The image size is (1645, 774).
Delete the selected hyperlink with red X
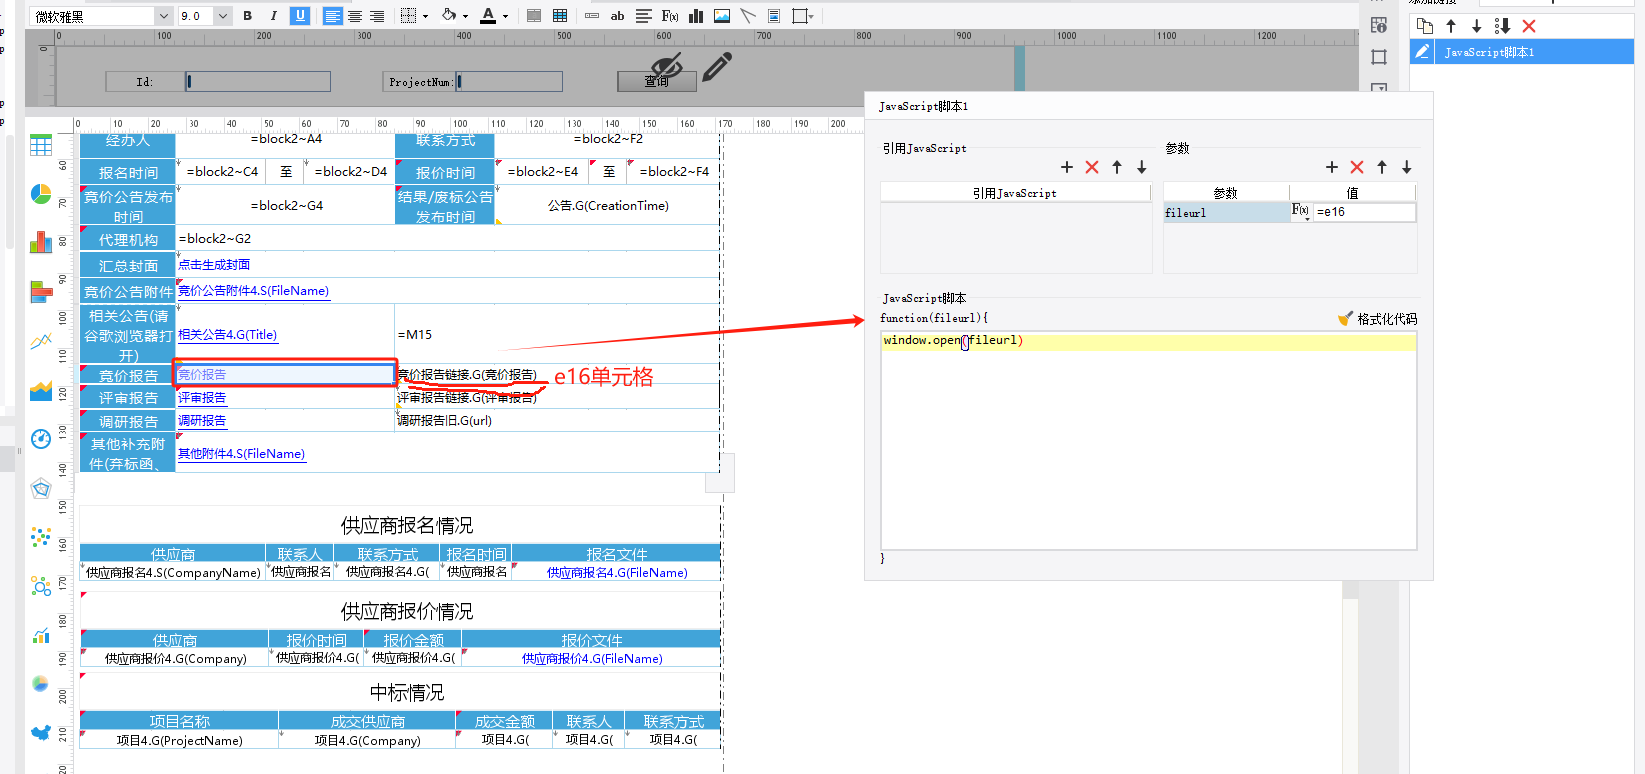(1529, 26)
